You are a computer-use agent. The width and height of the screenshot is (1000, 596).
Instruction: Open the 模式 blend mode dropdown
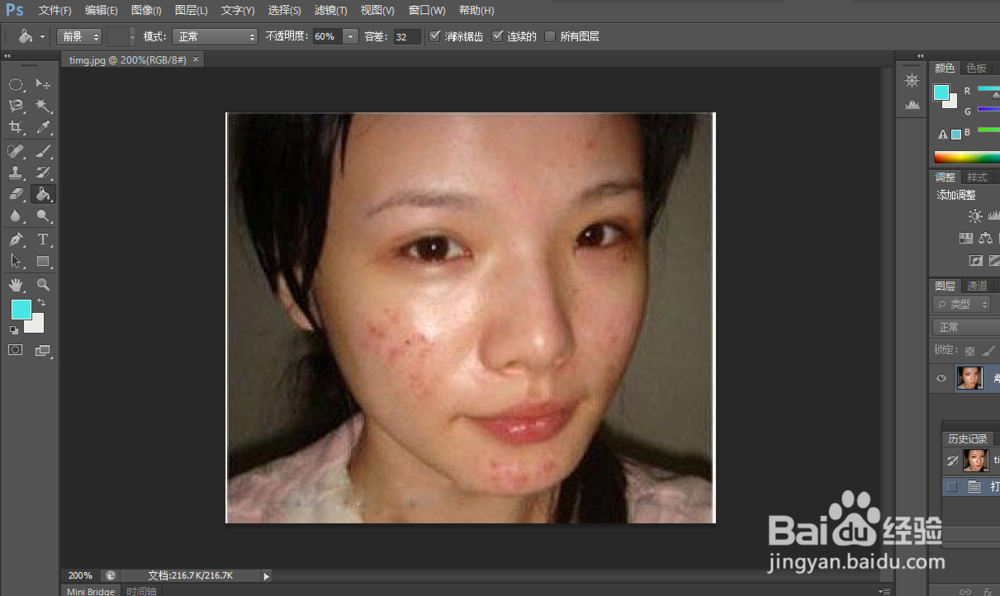(x=214, y=36)
